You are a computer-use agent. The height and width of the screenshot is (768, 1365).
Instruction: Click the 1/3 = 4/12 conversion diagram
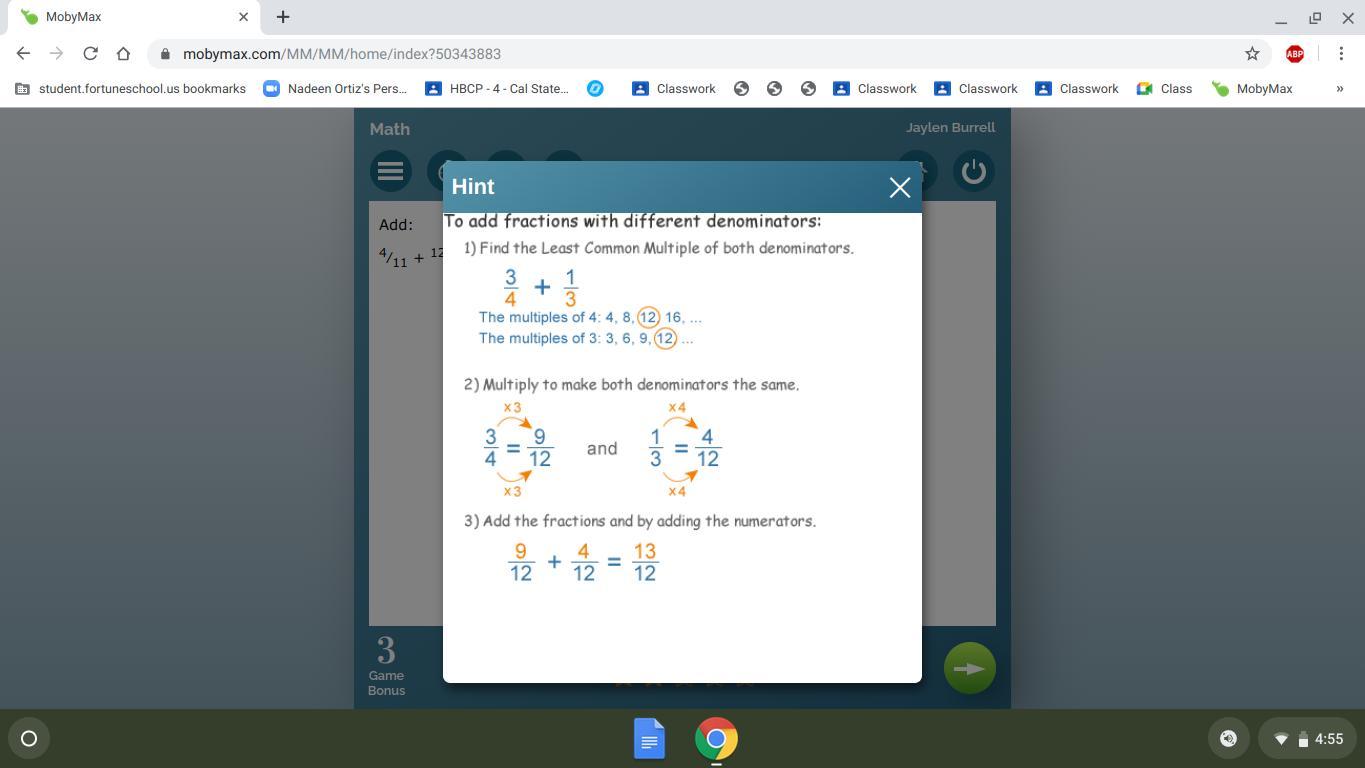[684, 448]
